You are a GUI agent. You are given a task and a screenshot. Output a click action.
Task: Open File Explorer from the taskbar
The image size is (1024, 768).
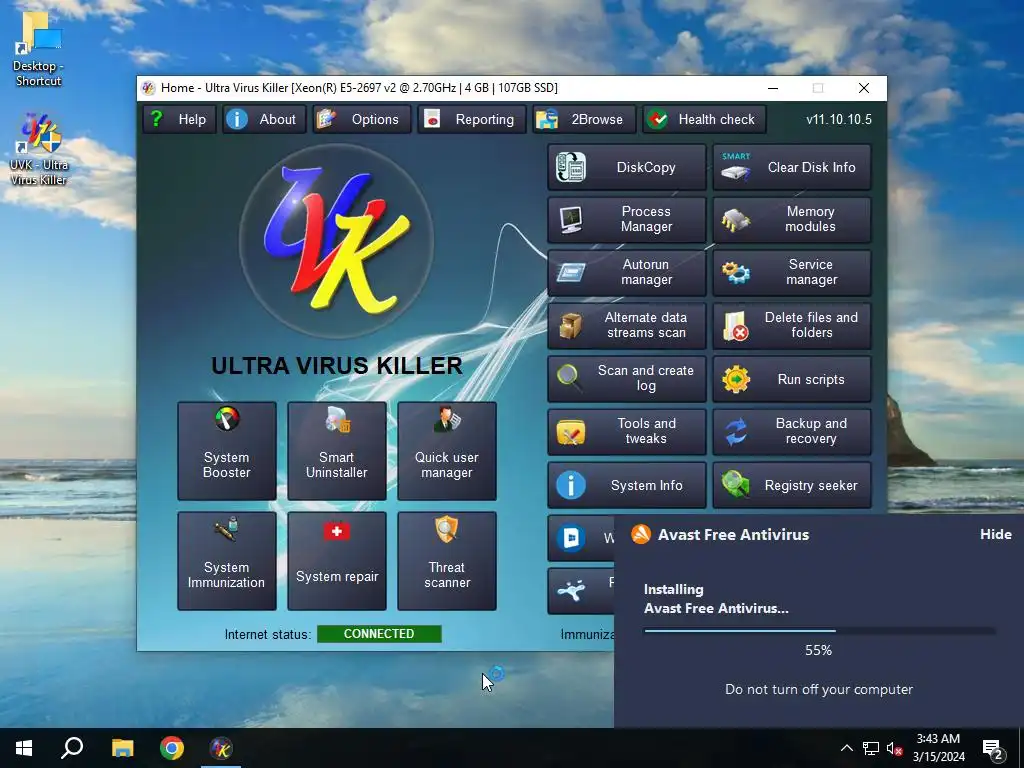click(122, 748)
